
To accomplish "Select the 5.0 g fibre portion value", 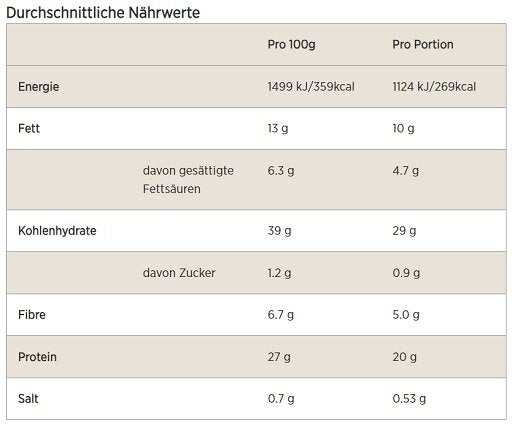I will coord(406,315).
